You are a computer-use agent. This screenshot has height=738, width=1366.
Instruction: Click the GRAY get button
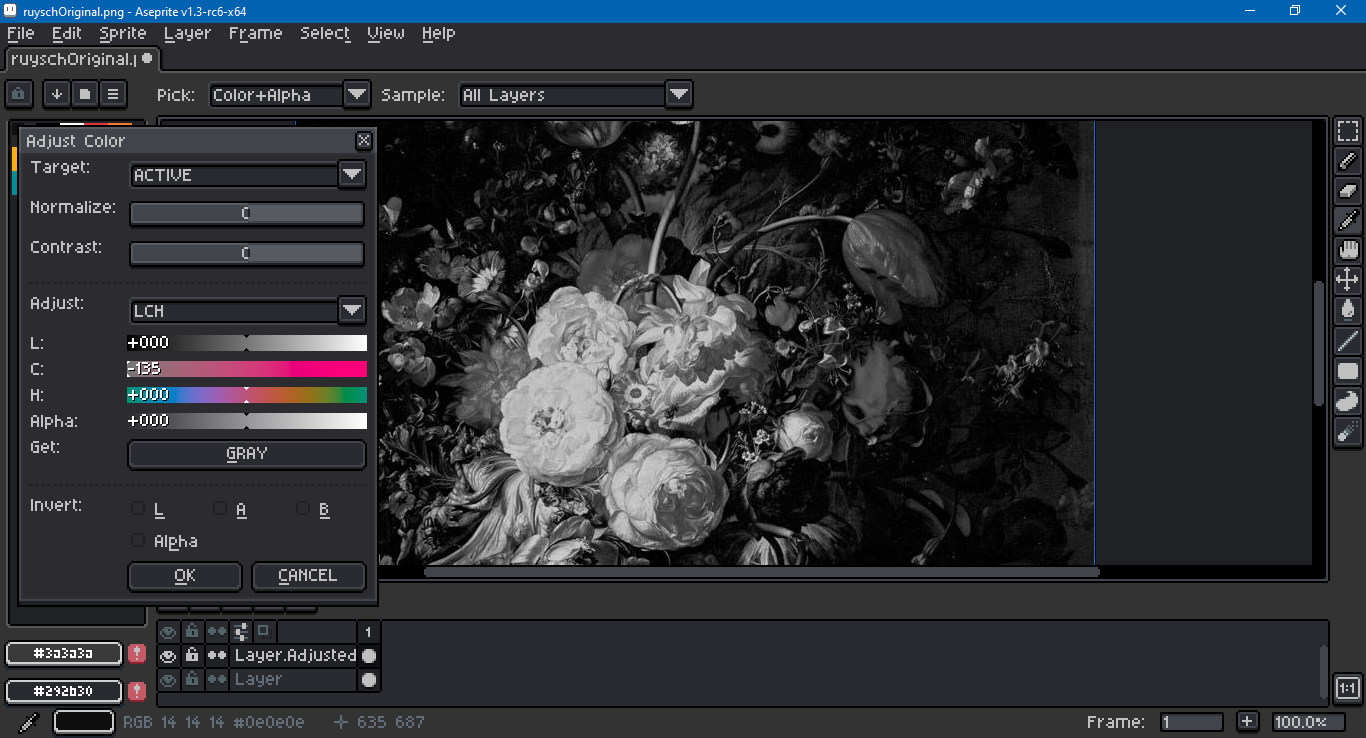coord(247,454)
